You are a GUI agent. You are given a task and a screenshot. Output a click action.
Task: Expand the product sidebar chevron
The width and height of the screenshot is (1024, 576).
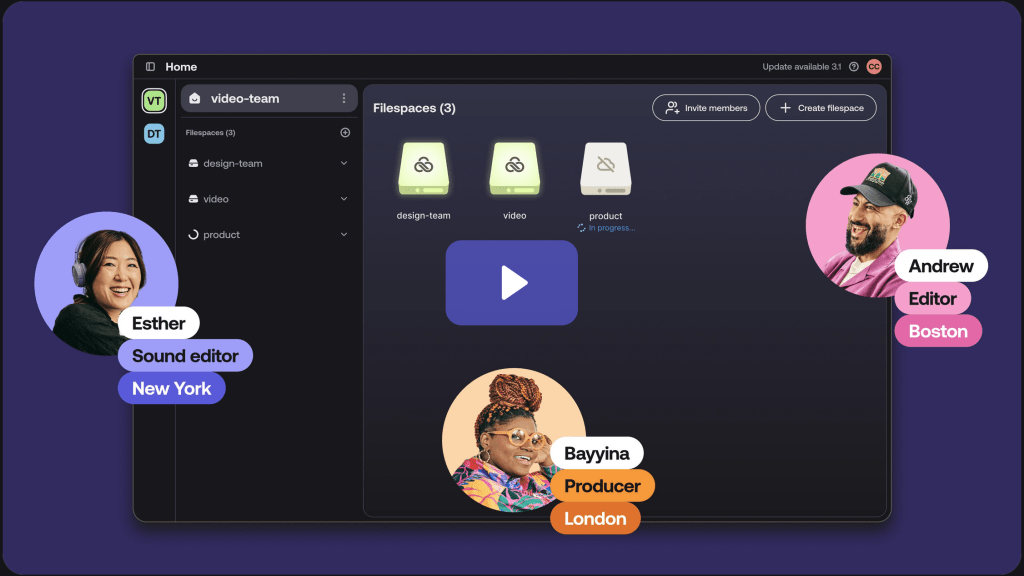click(x=344, y=235)
